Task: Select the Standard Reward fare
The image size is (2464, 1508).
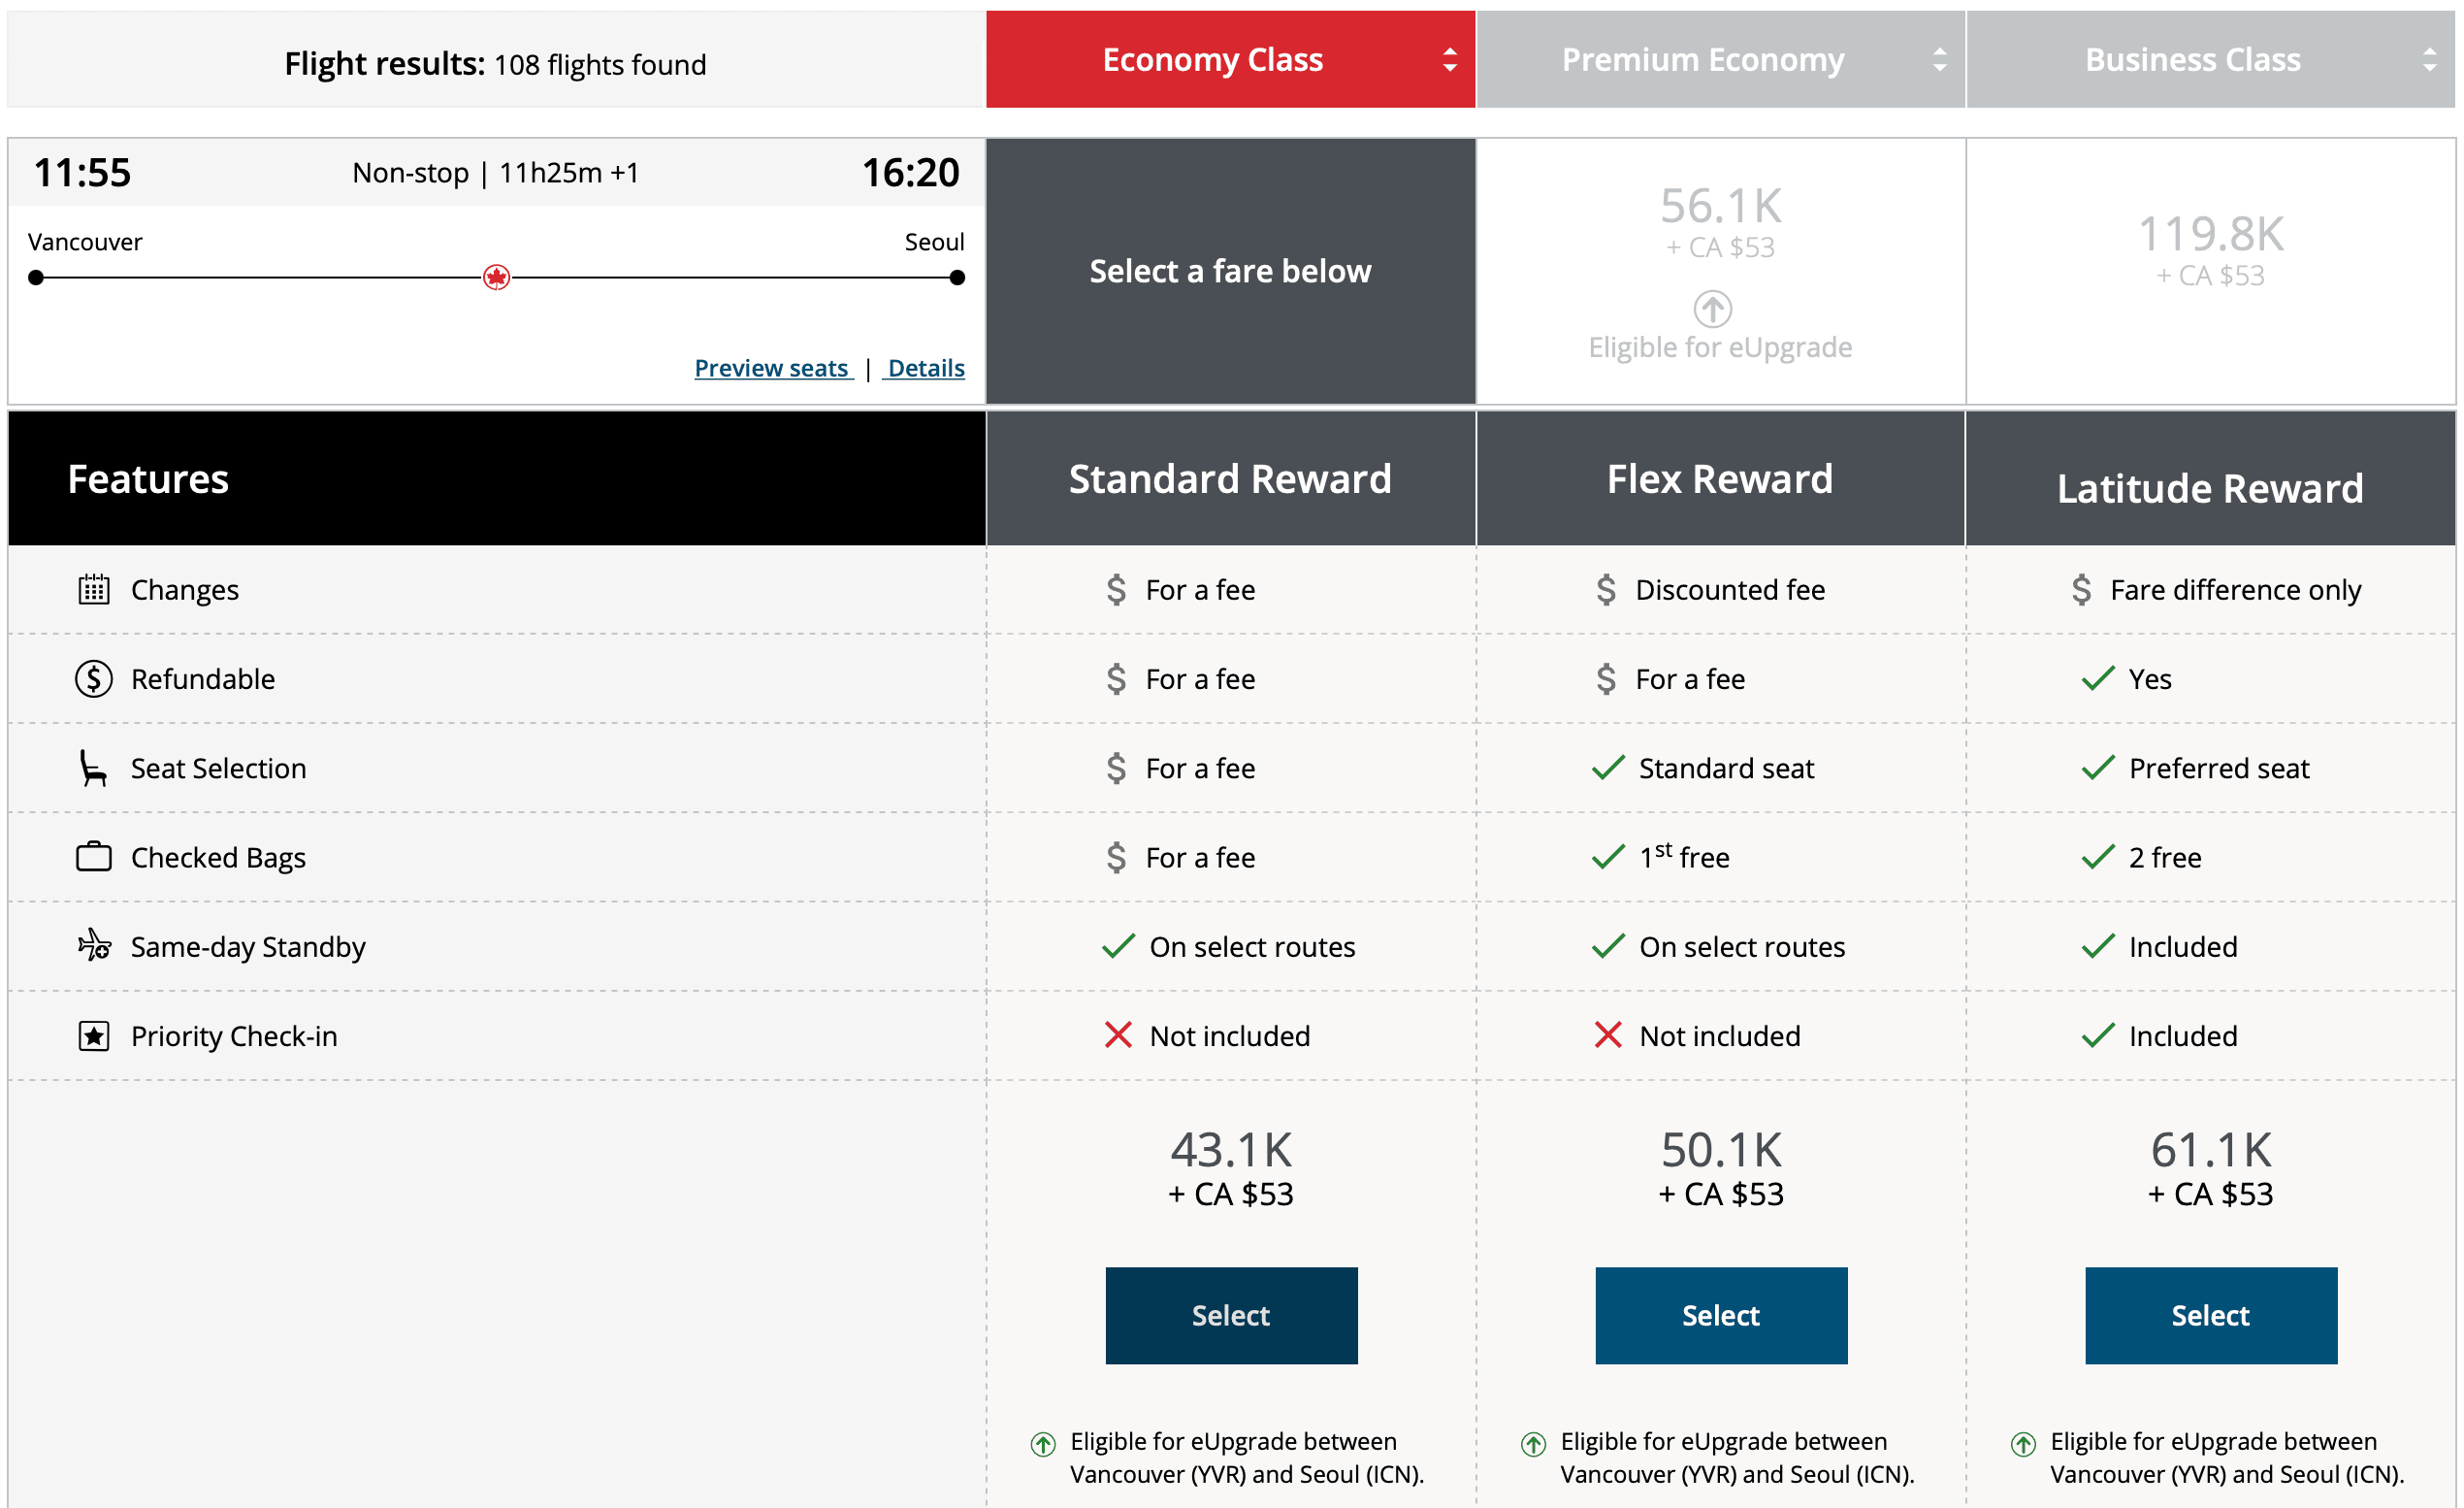Action: (x=1231, y=1315)
